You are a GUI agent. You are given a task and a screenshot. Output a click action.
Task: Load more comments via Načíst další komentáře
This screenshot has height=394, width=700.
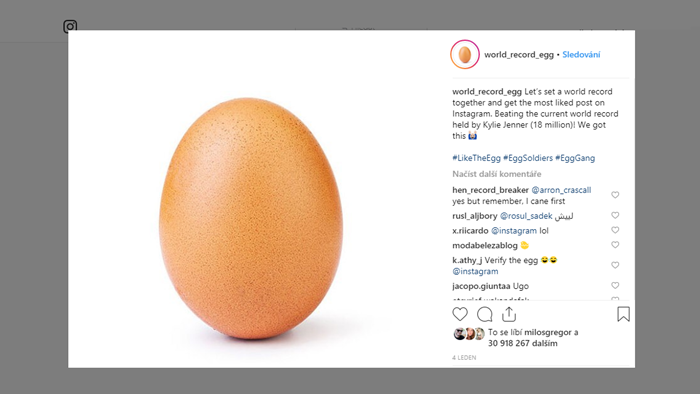click(496, 174)
